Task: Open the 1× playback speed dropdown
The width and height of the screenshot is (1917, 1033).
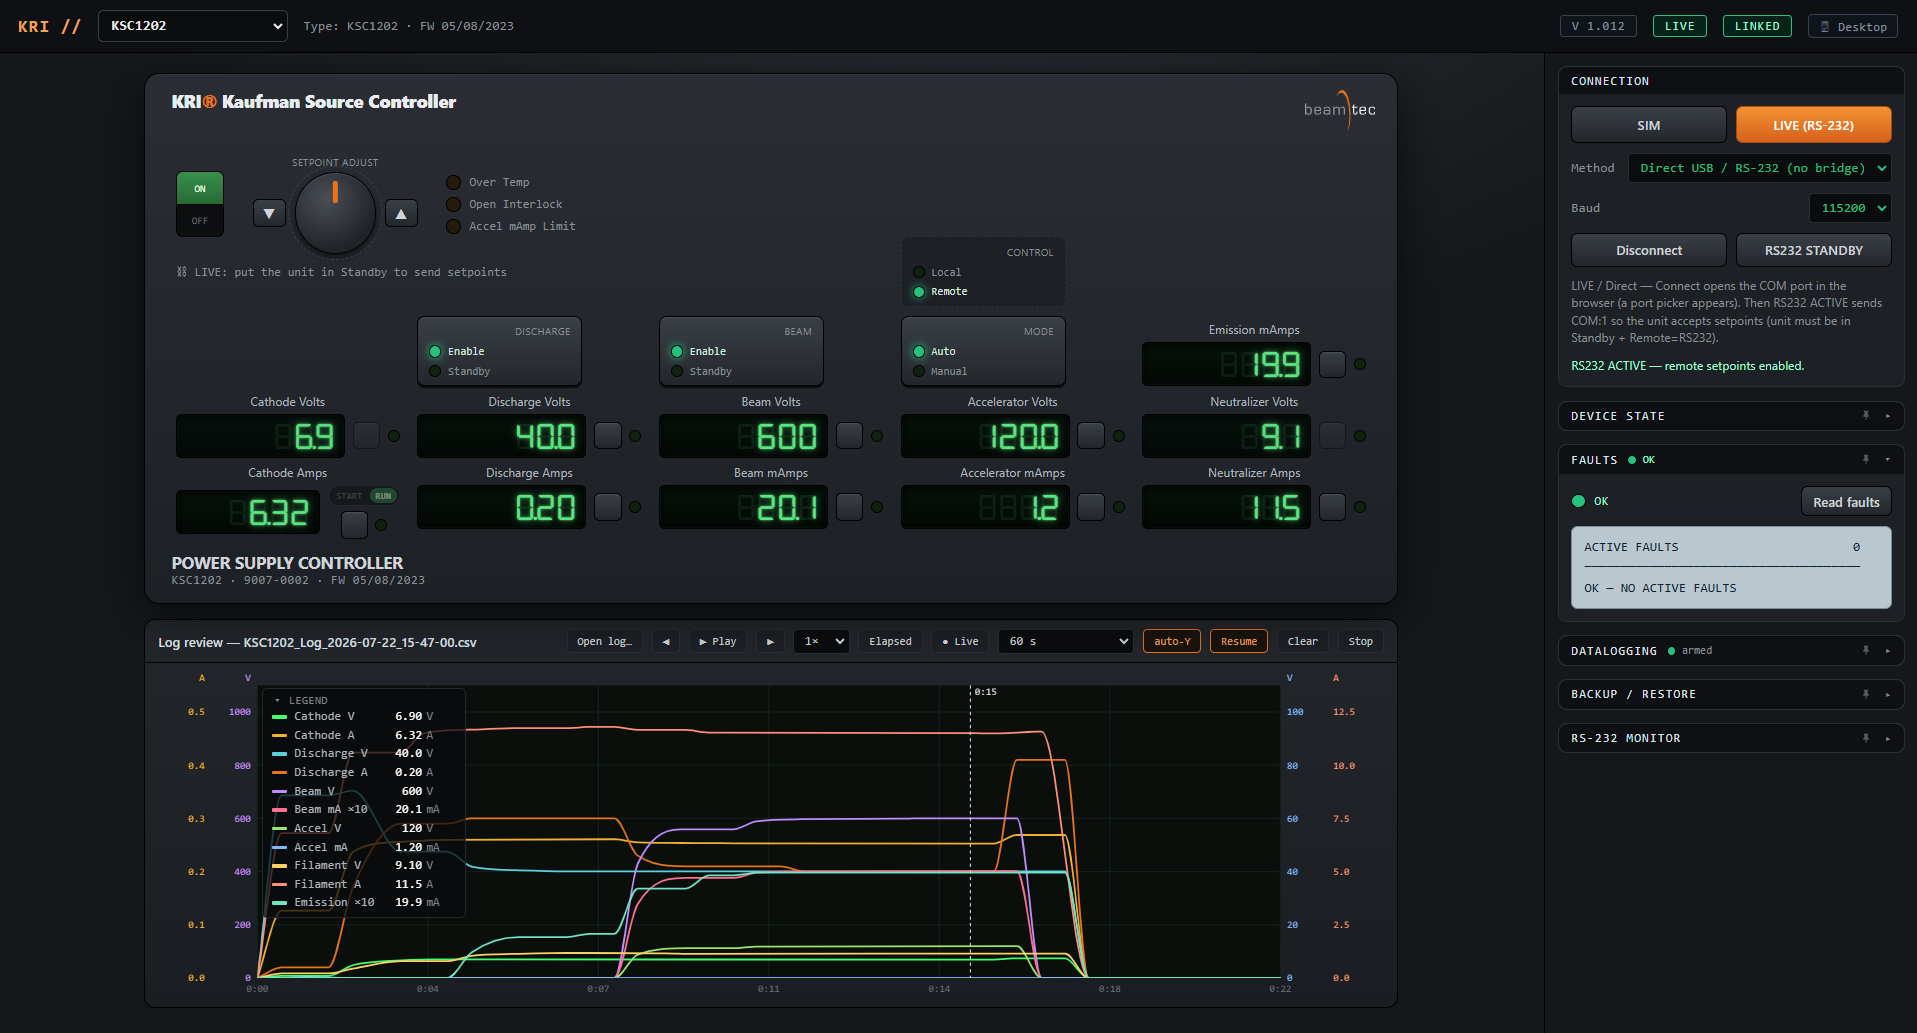Action: tap(821, 641)
